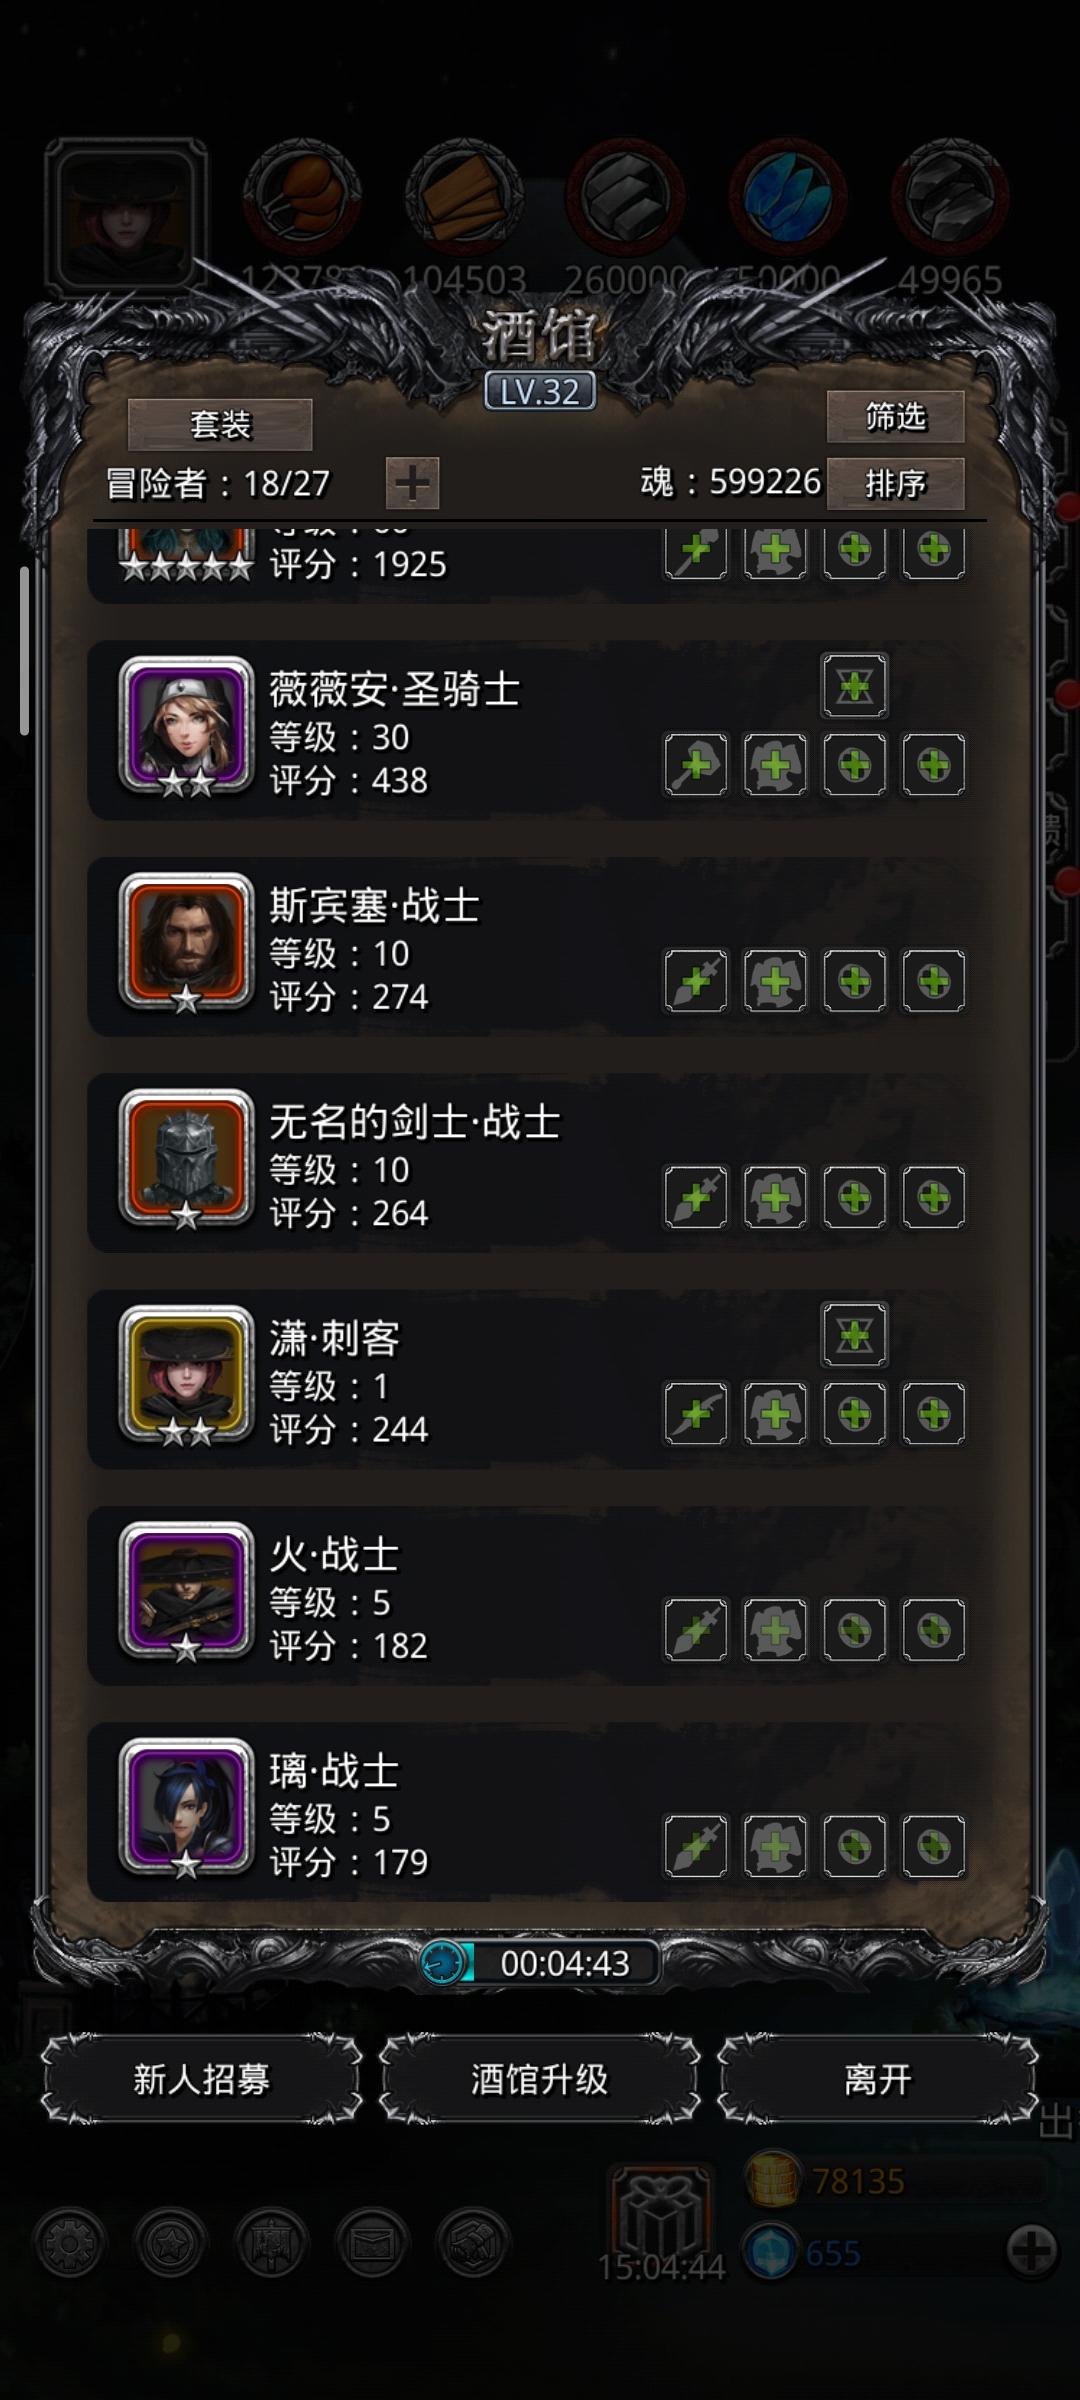Viewport: 1080px width, 2400px height.
Task: Tap the skill badge icon above 潇·刺客 slots
Action: 854,1334
